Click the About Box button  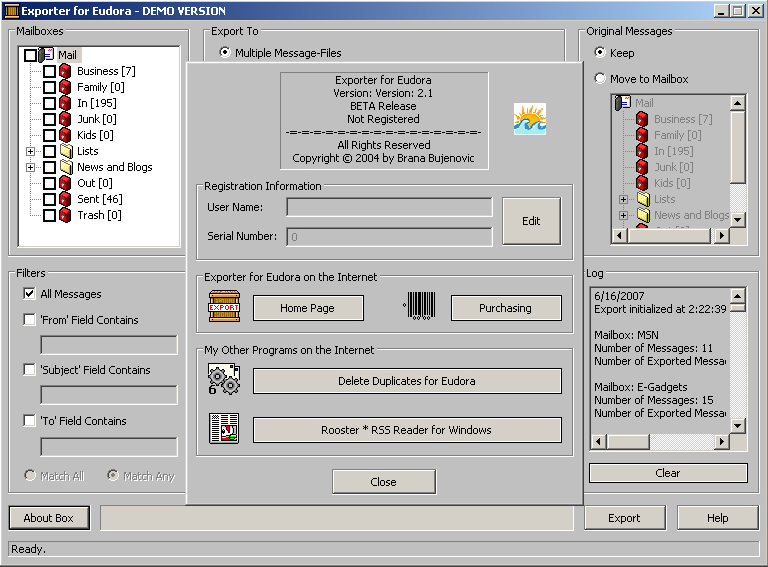coord(49,518)
